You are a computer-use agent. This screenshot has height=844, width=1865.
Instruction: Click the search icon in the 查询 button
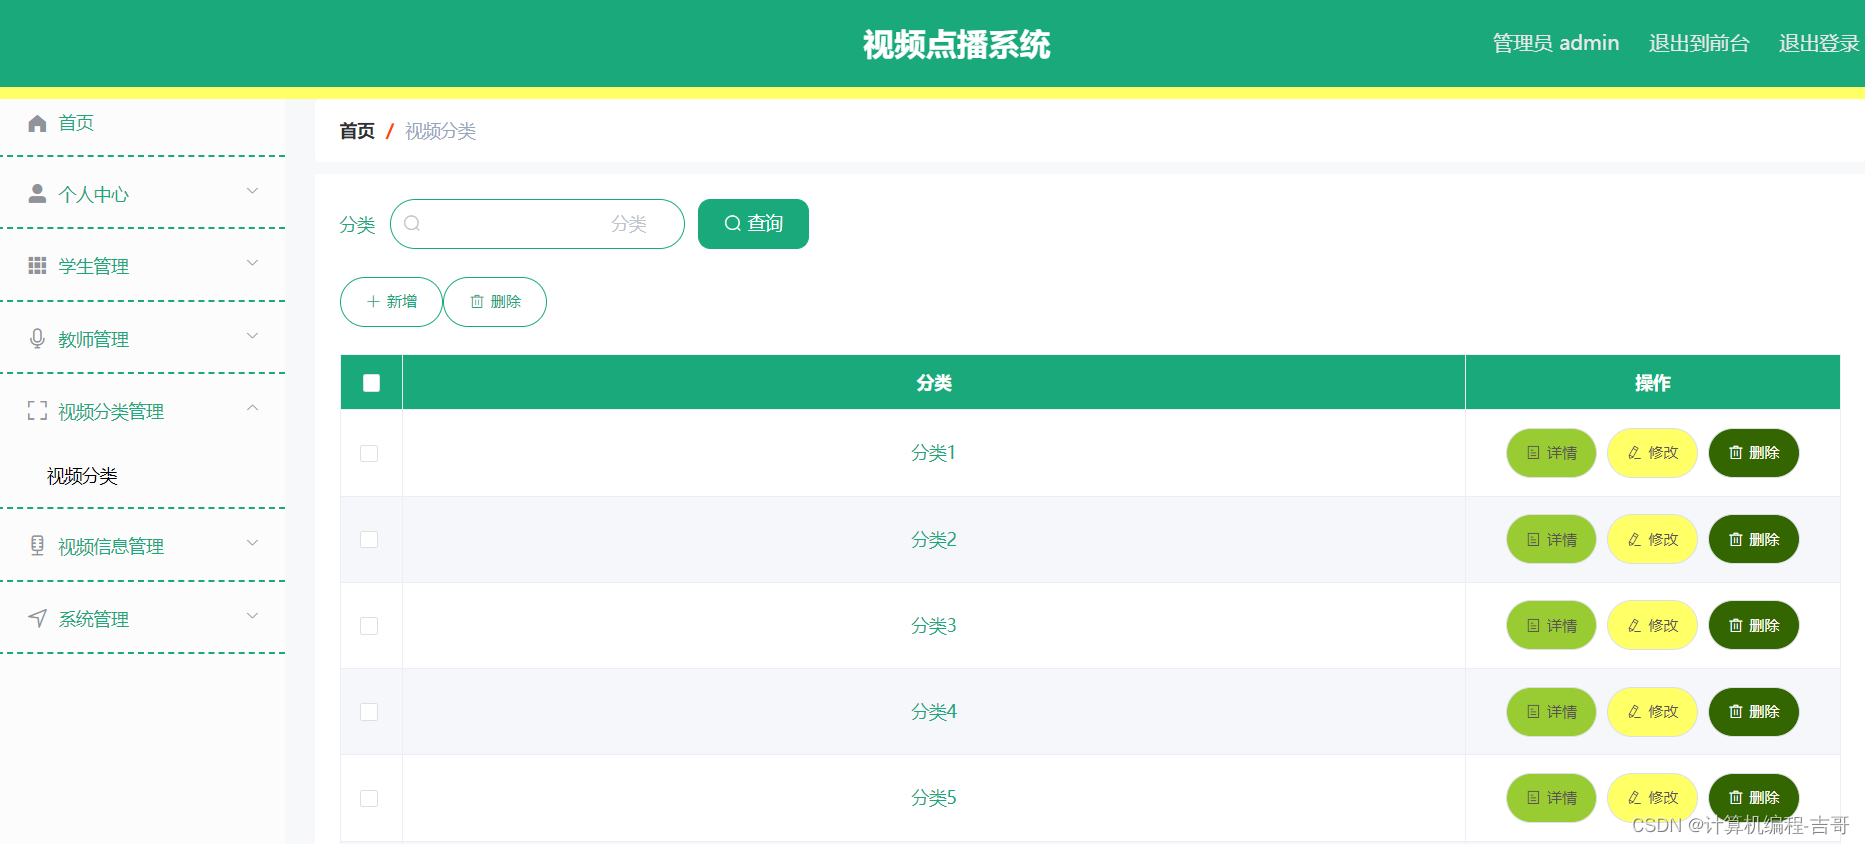coord(733,223)
